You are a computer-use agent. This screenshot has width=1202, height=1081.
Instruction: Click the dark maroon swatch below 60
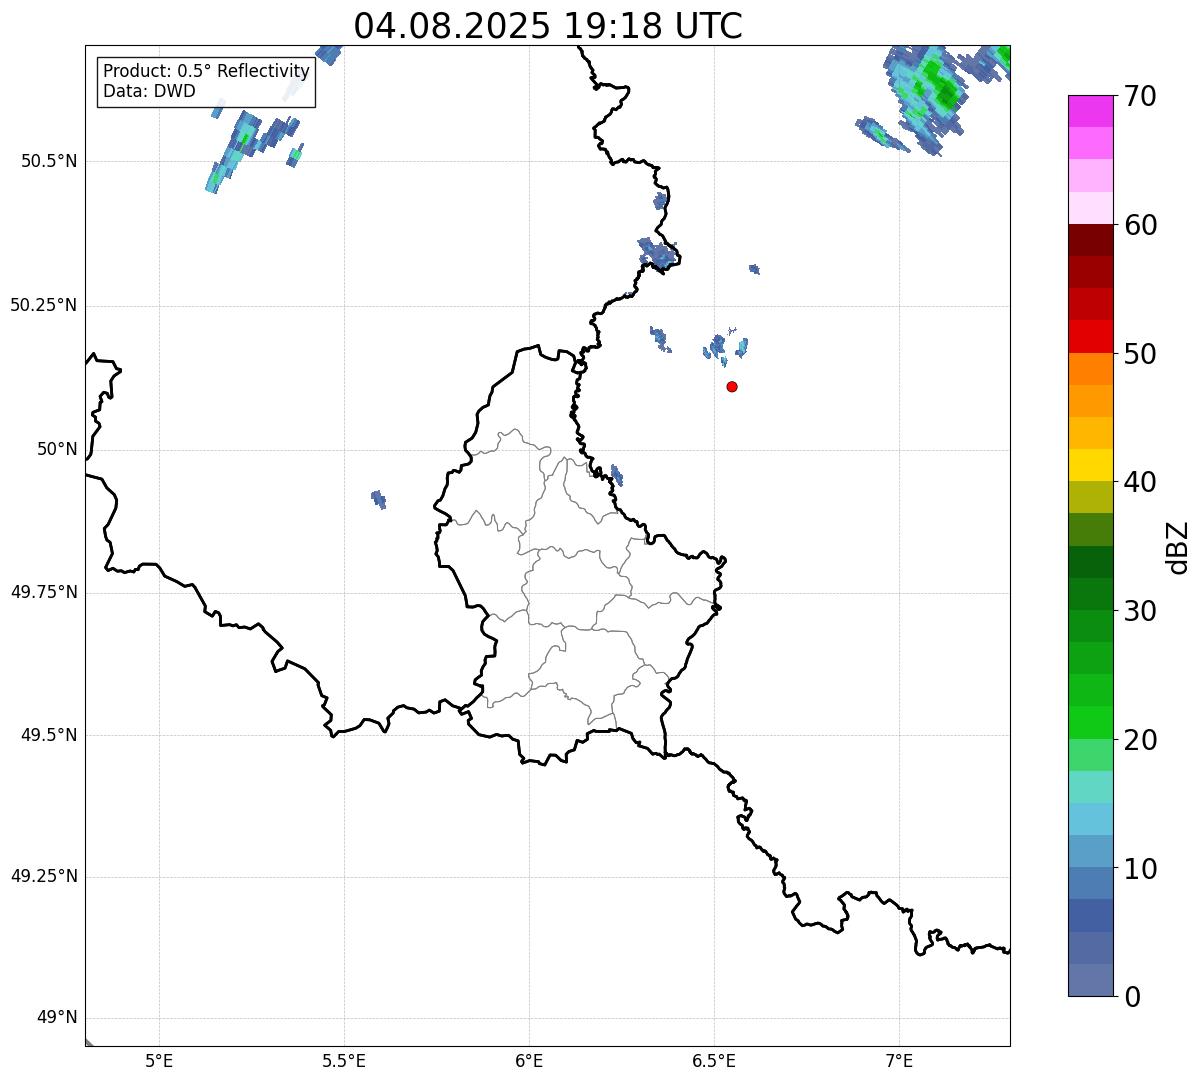pos(1090,240)
